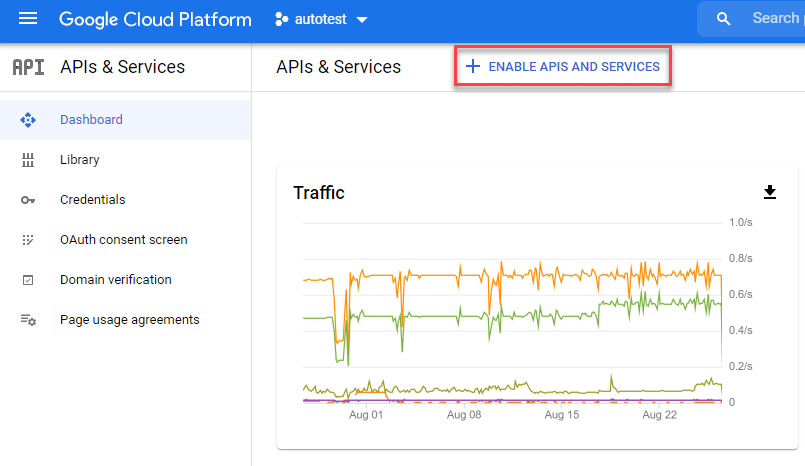This screenshot has width=805, height=466.
Task: Go to OAuth consent screen page
Action: point(123,240)
